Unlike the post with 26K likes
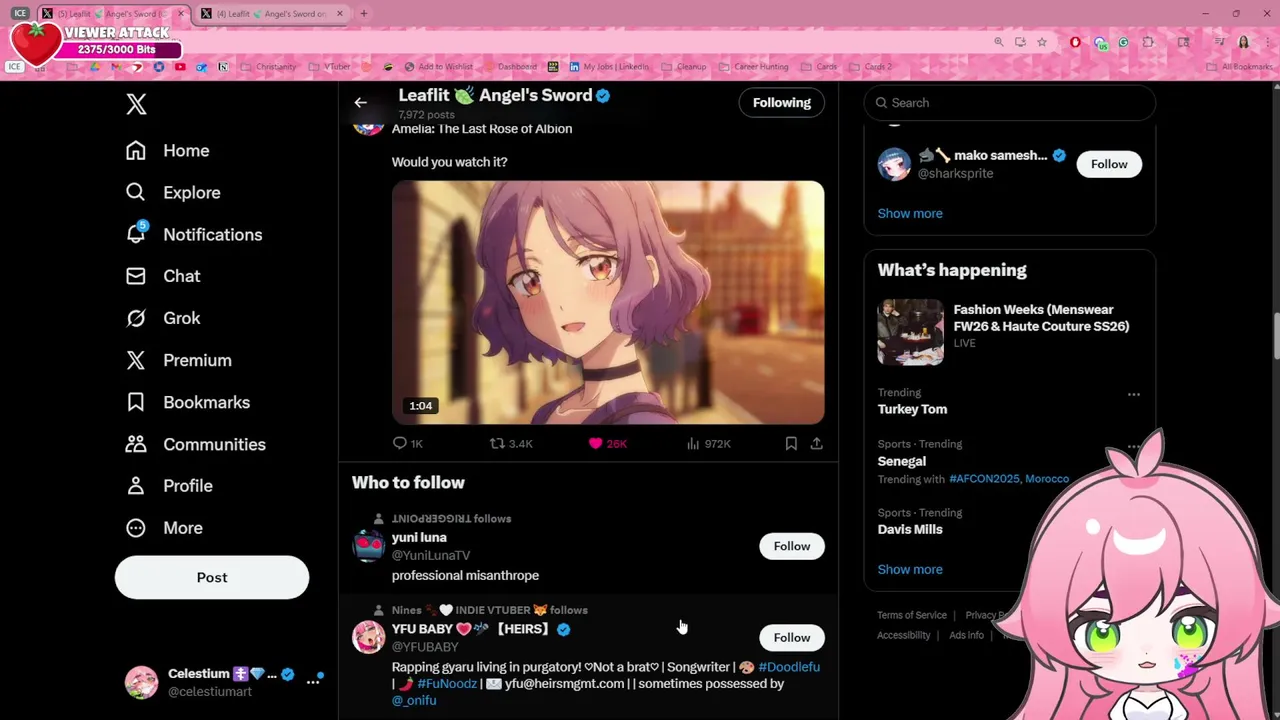 [x=607, y=443]
